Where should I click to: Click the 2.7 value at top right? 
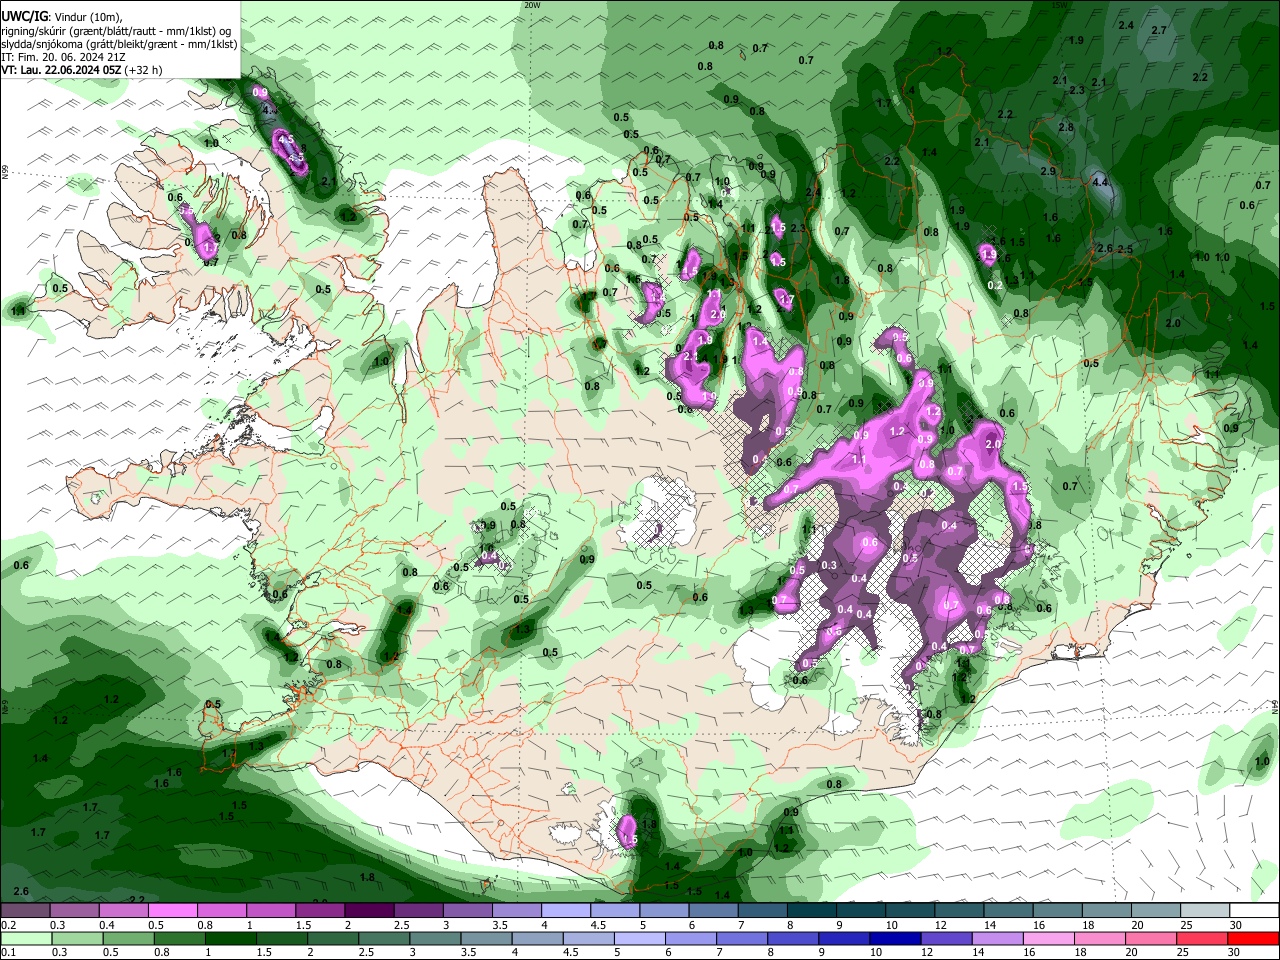[x=1159, y=30]
